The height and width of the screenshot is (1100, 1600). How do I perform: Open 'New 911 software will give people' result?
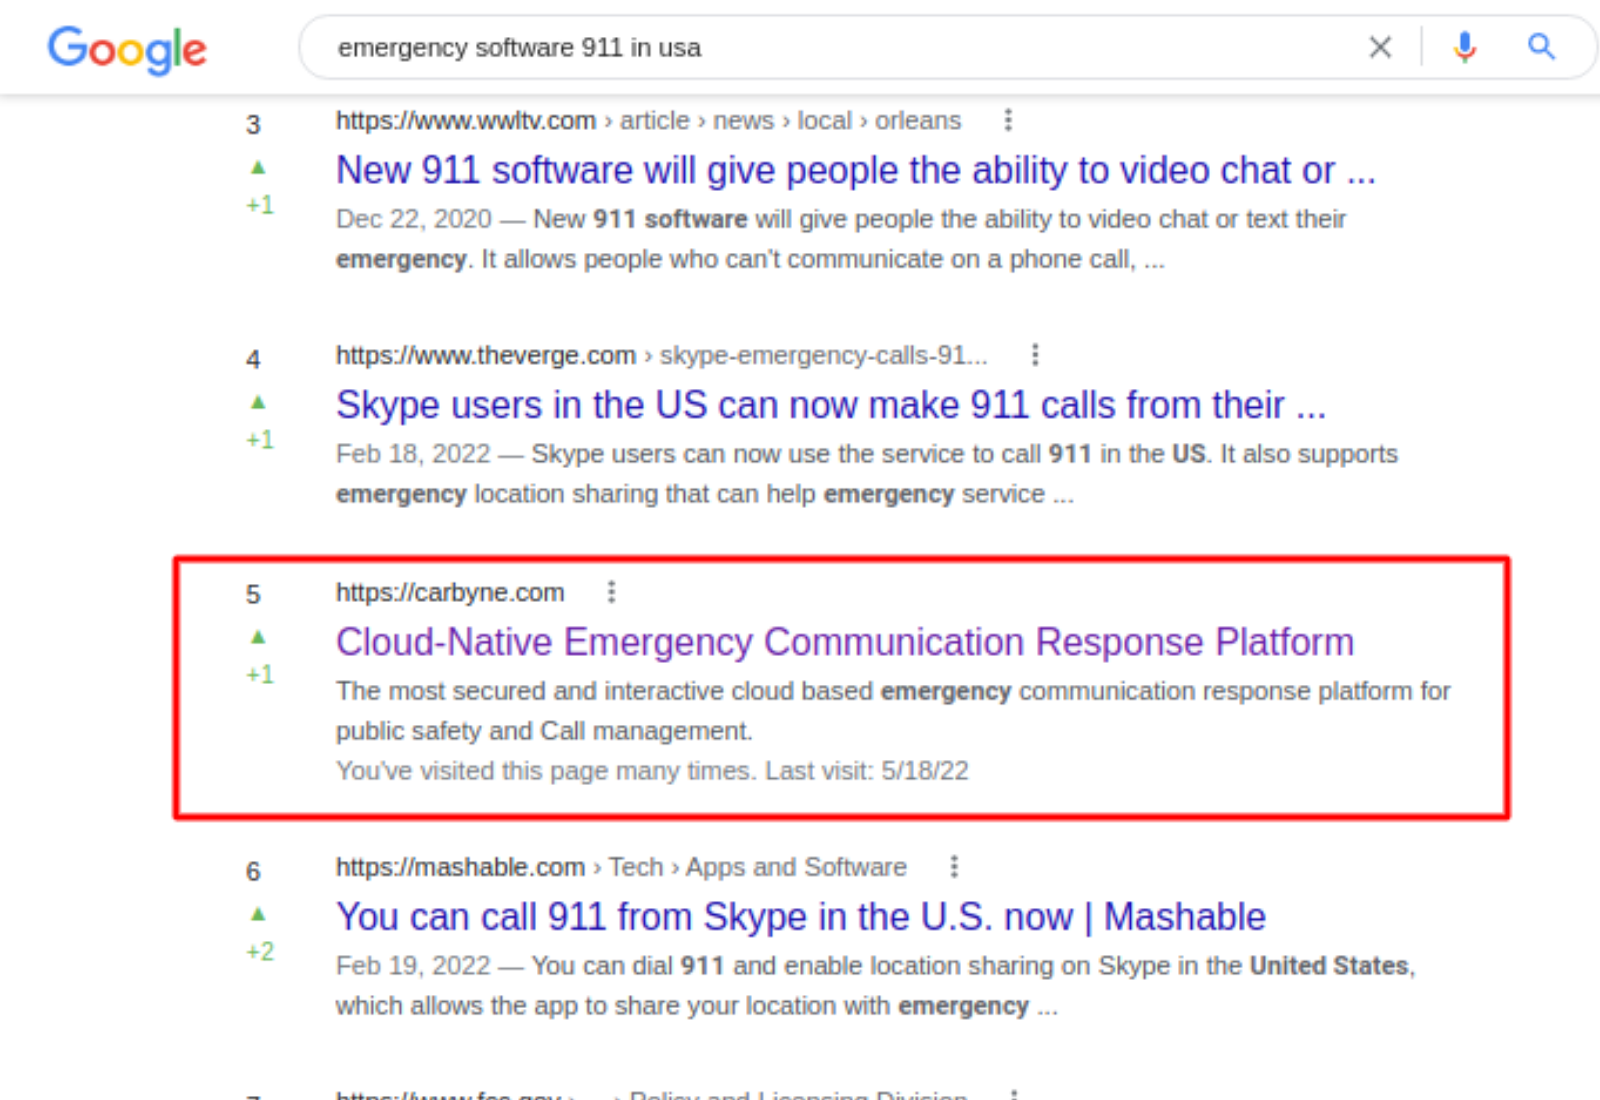[855, 171]
